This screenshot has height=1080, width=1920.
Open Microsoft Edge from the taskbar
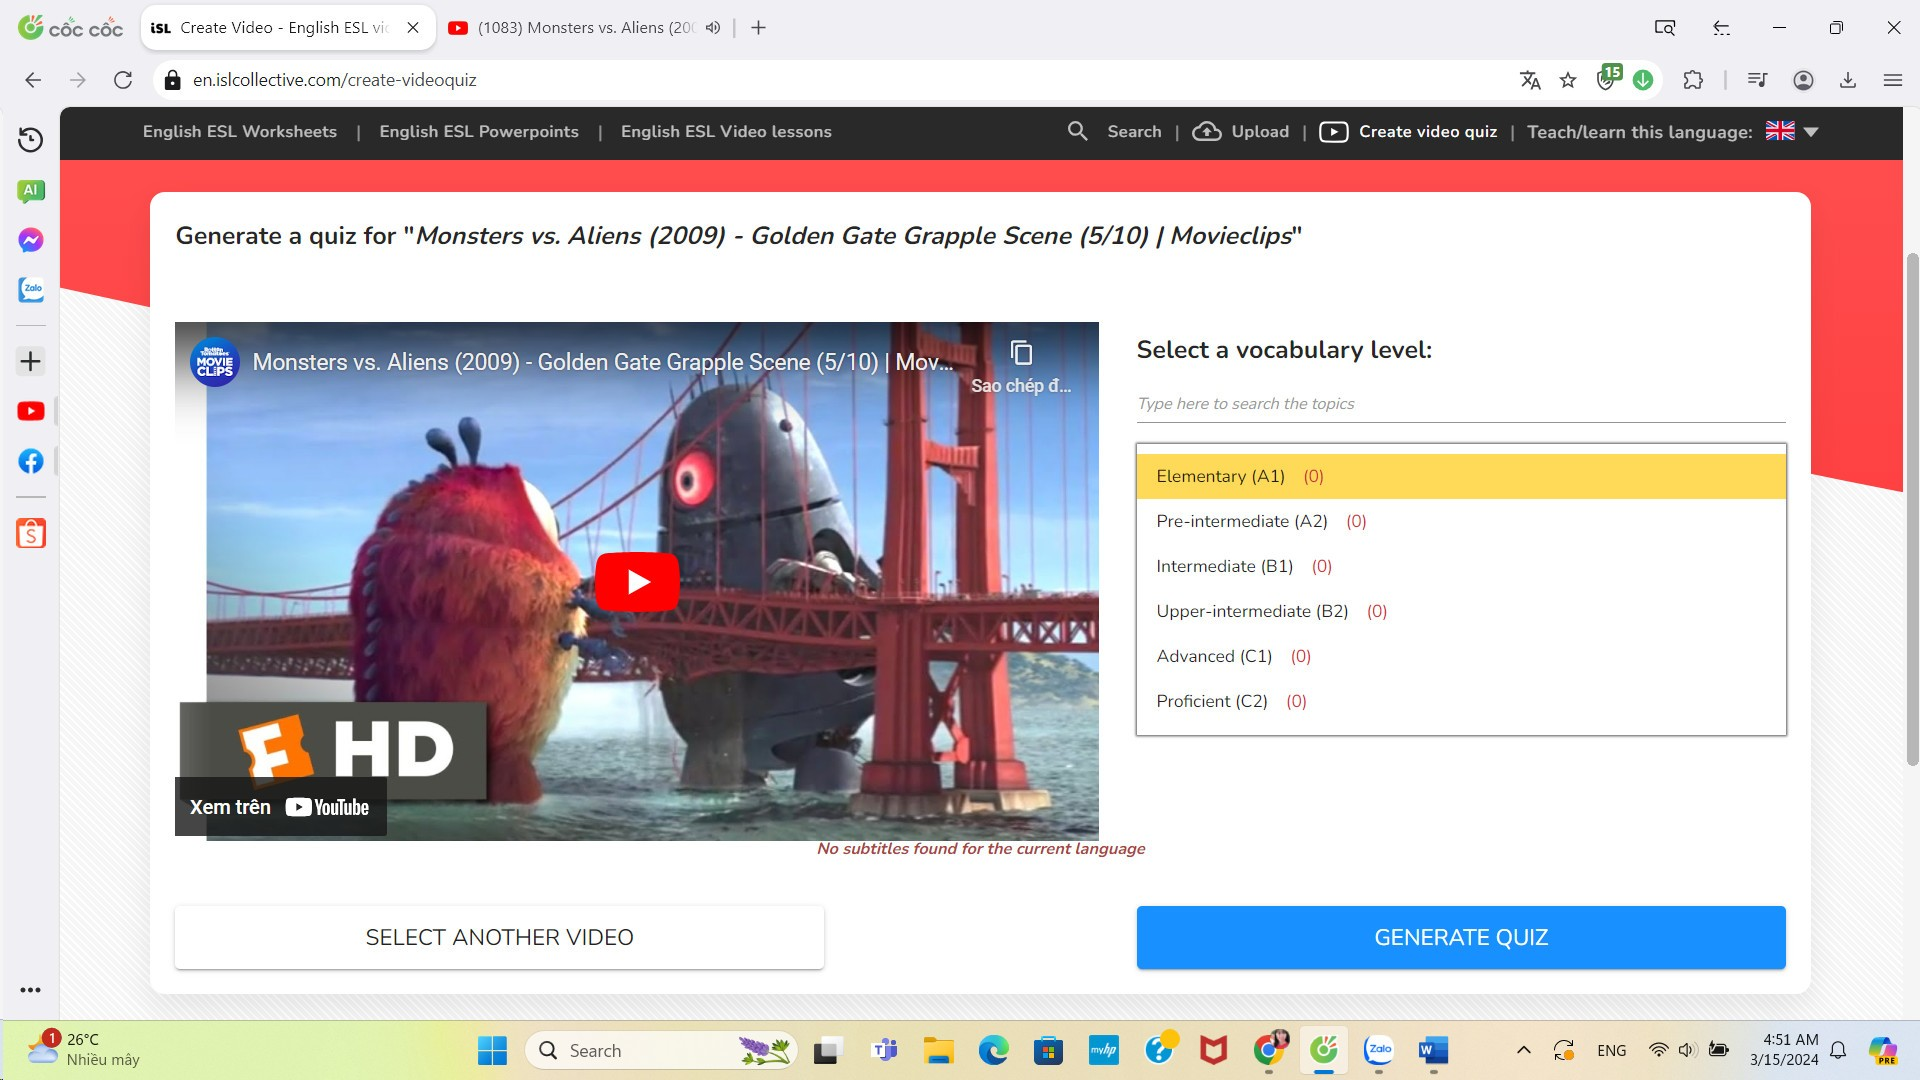(x=993, y=1050)
